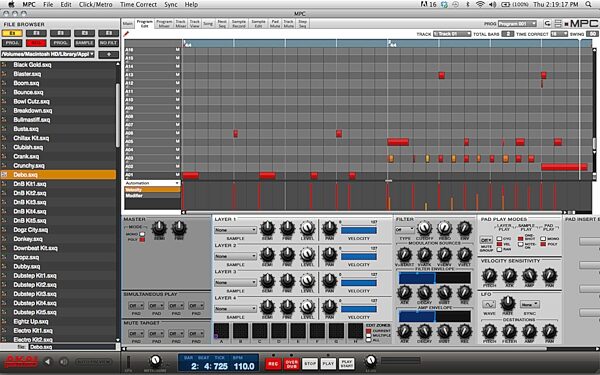Check Layer Play CYC option
600x375 pixels.
coord(499,238)
